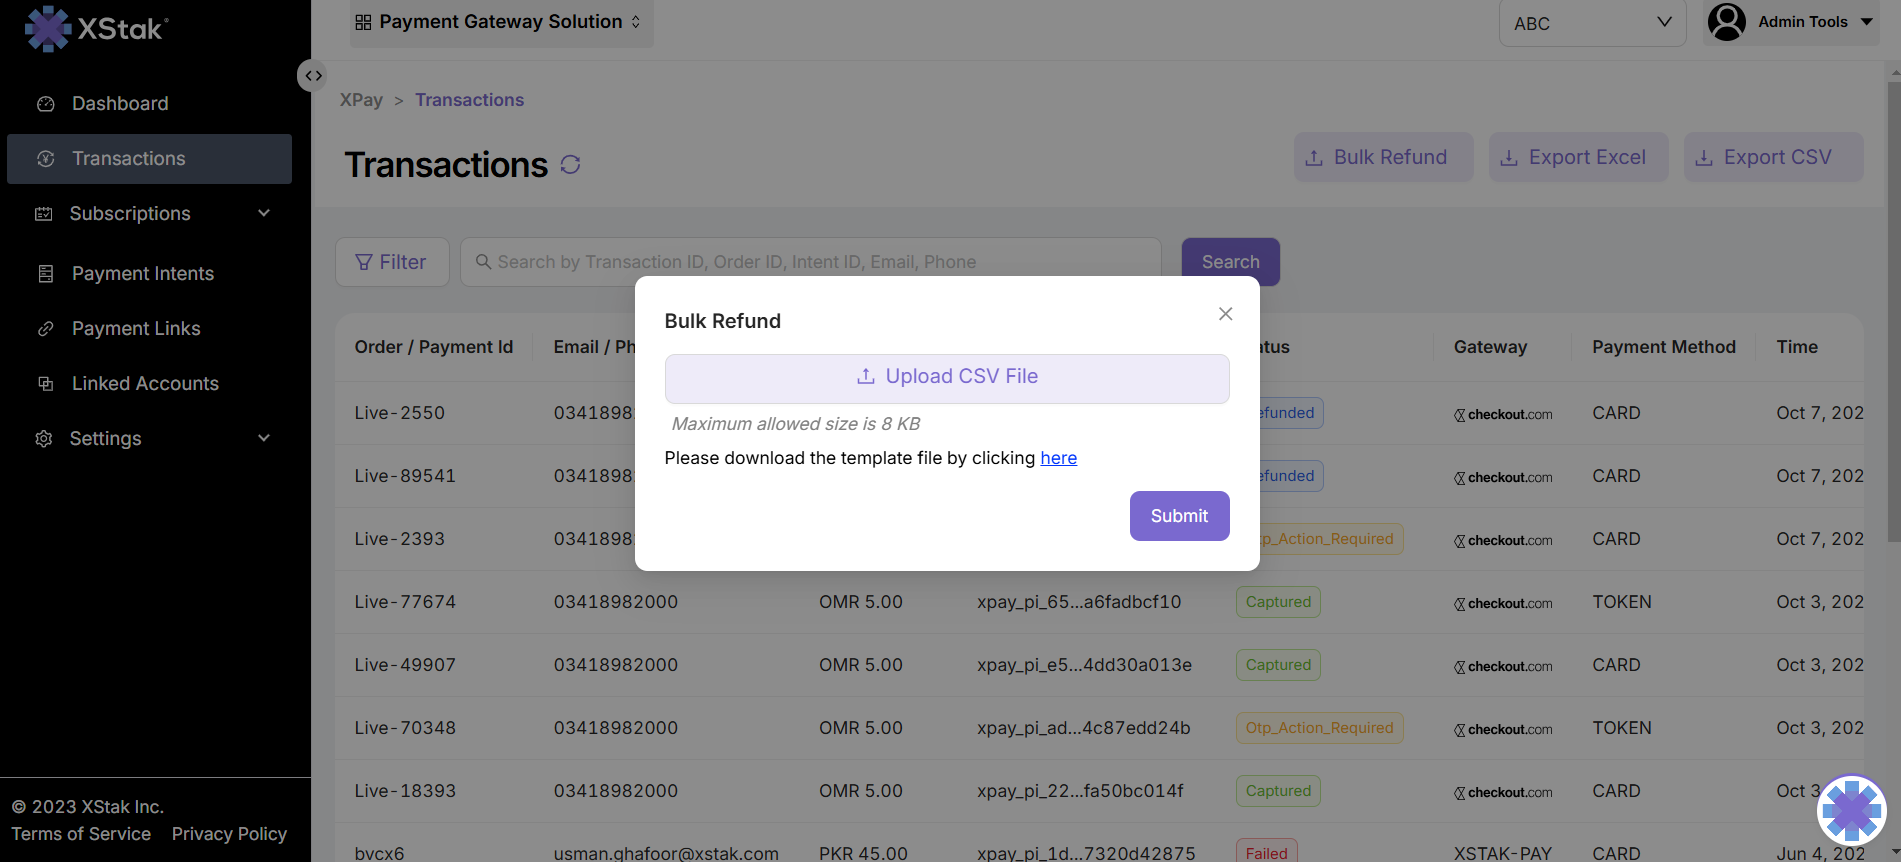This screenshot has height=862, width=1901.
Task: Close the Bulk Refund dialog
Action: [x=1225, y=314]
